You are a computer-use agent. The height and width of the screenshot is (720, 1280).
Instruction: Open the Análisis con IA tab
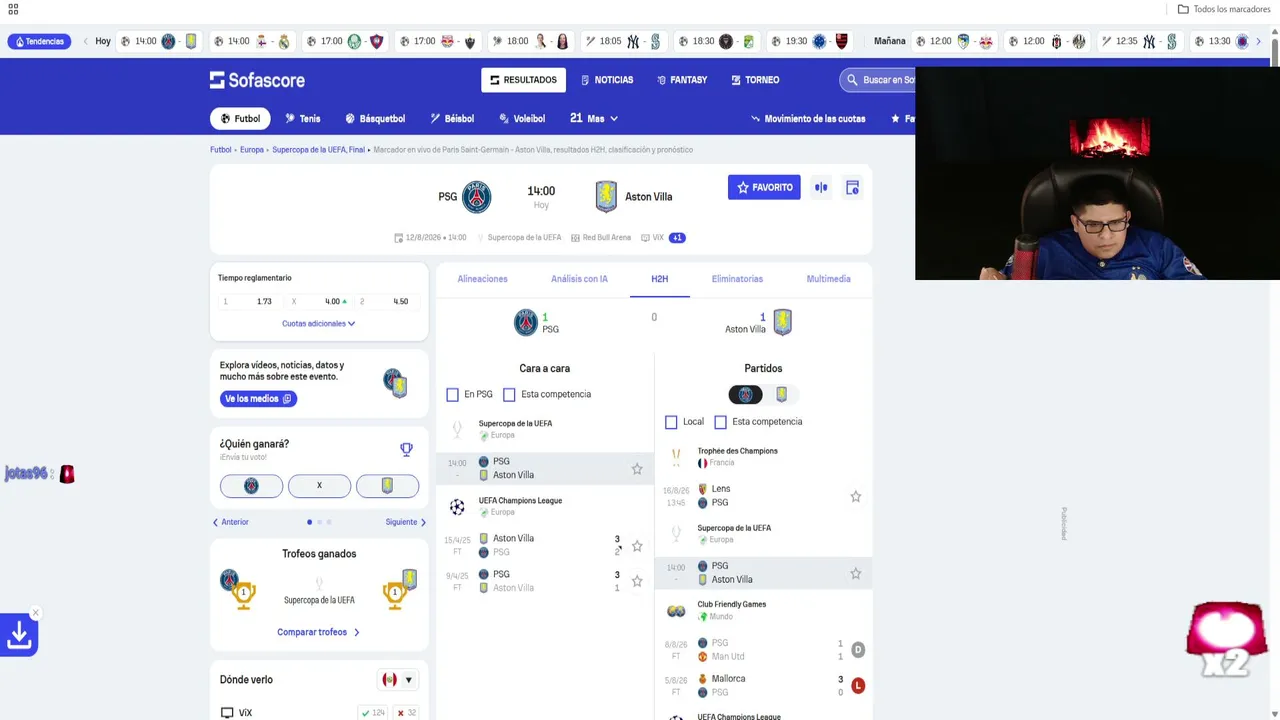coord(579,279)
